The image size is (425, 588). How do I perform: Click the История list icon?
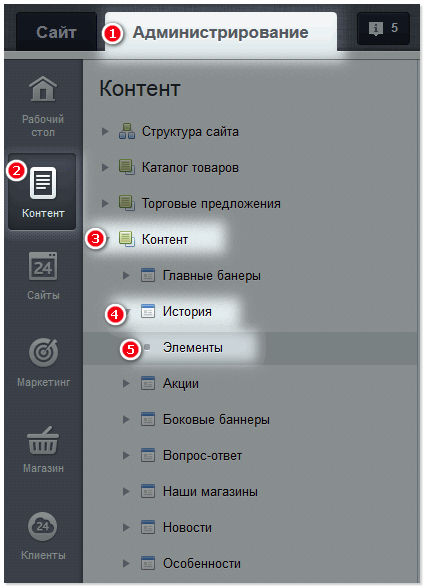pyautogui.click(x=148, y=311)
